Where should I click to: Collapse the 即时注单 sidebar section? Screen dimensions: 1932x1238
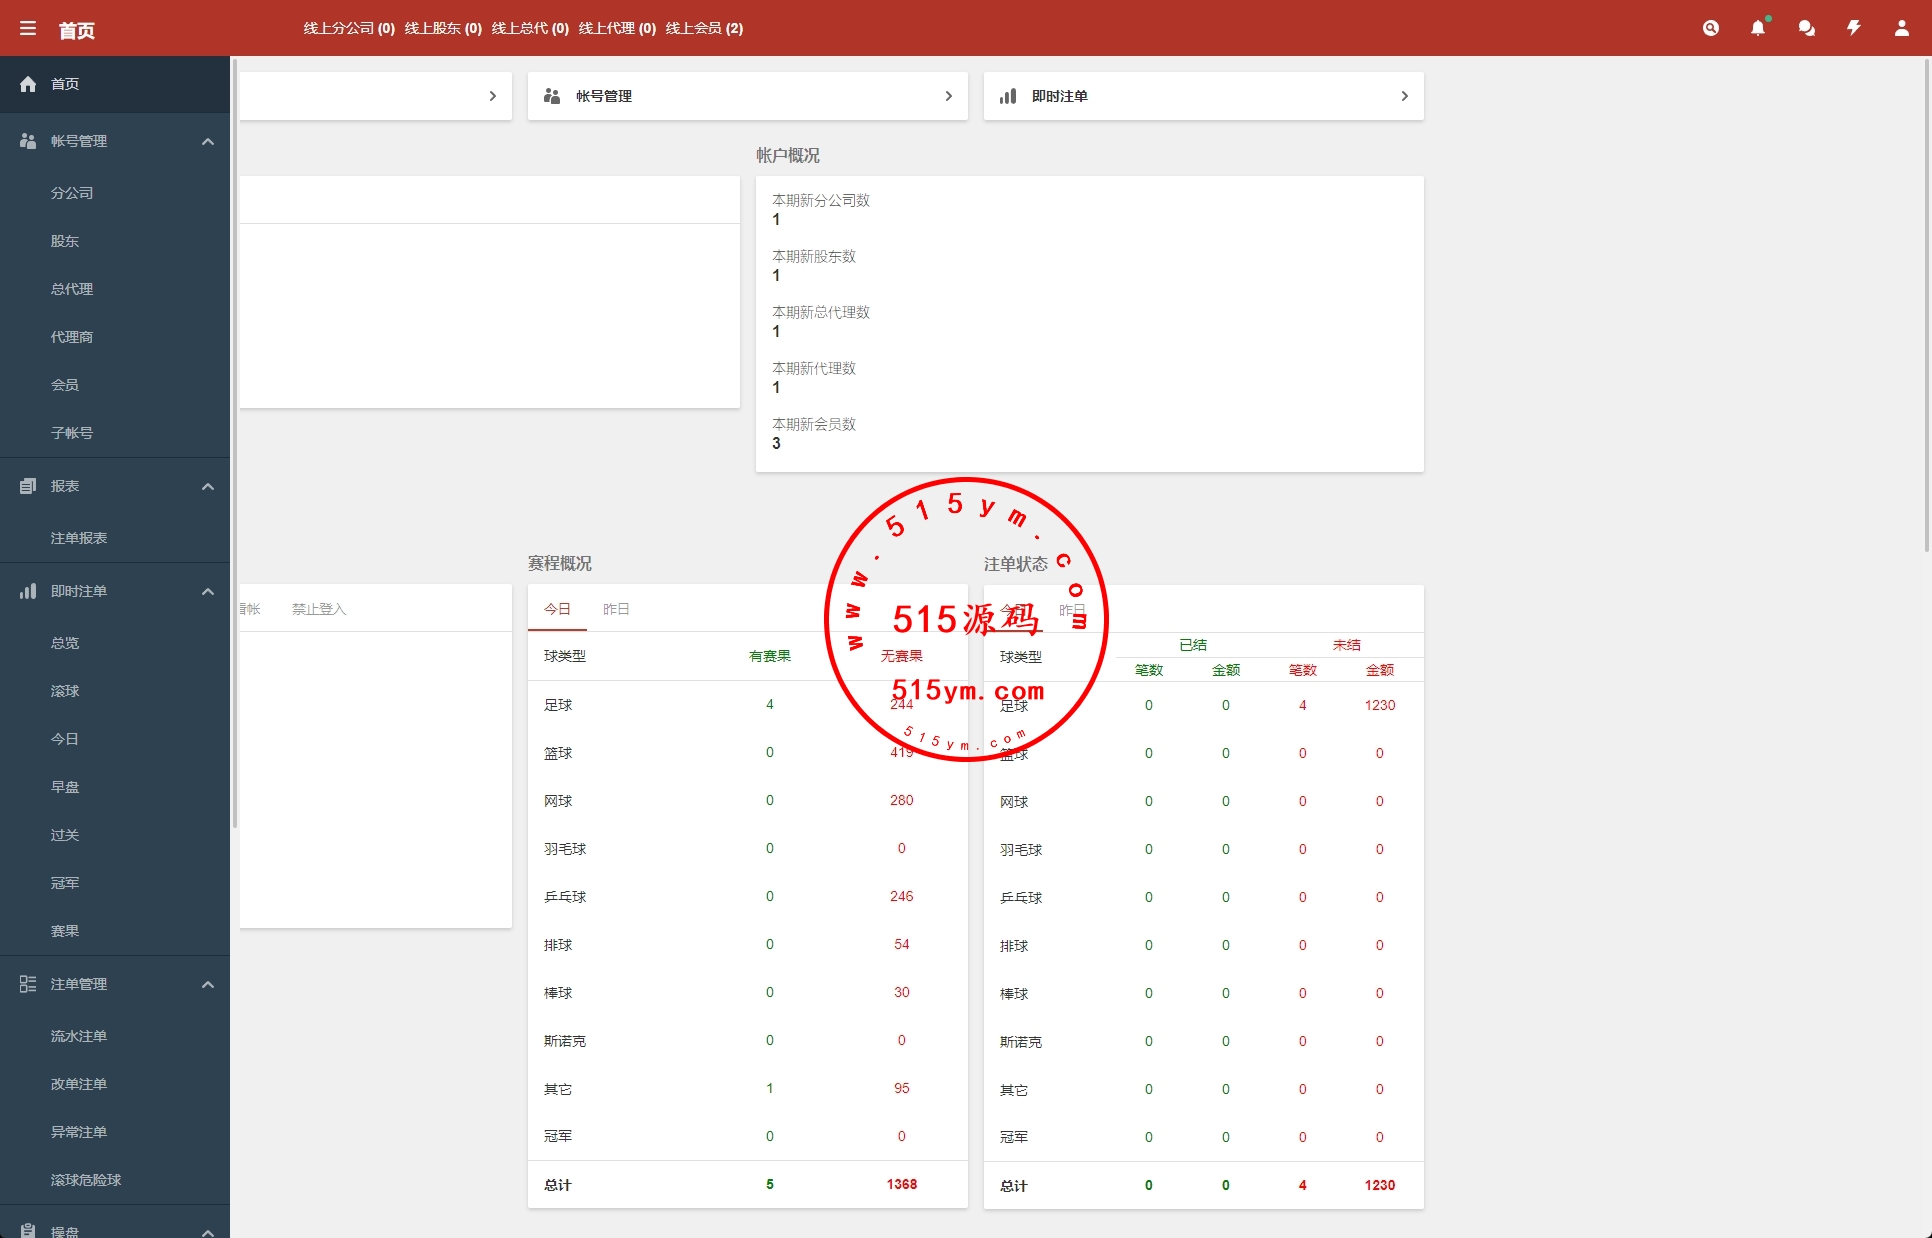(x=208, y=591)
